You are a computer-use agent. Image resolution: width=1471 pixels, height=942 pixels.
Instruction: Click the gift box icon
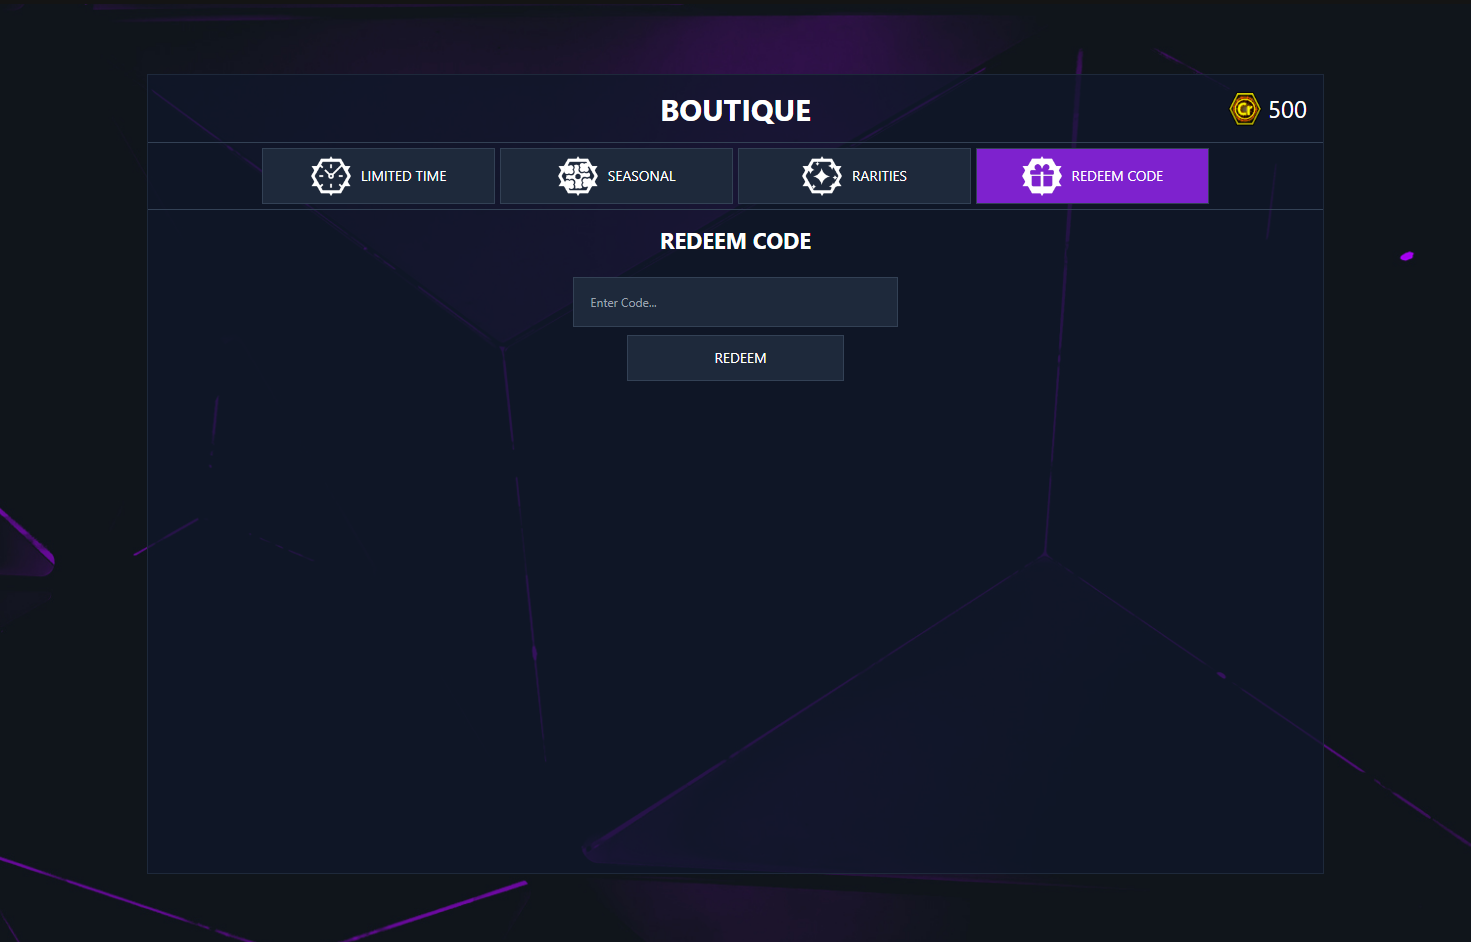click(x=1041, y=176)
